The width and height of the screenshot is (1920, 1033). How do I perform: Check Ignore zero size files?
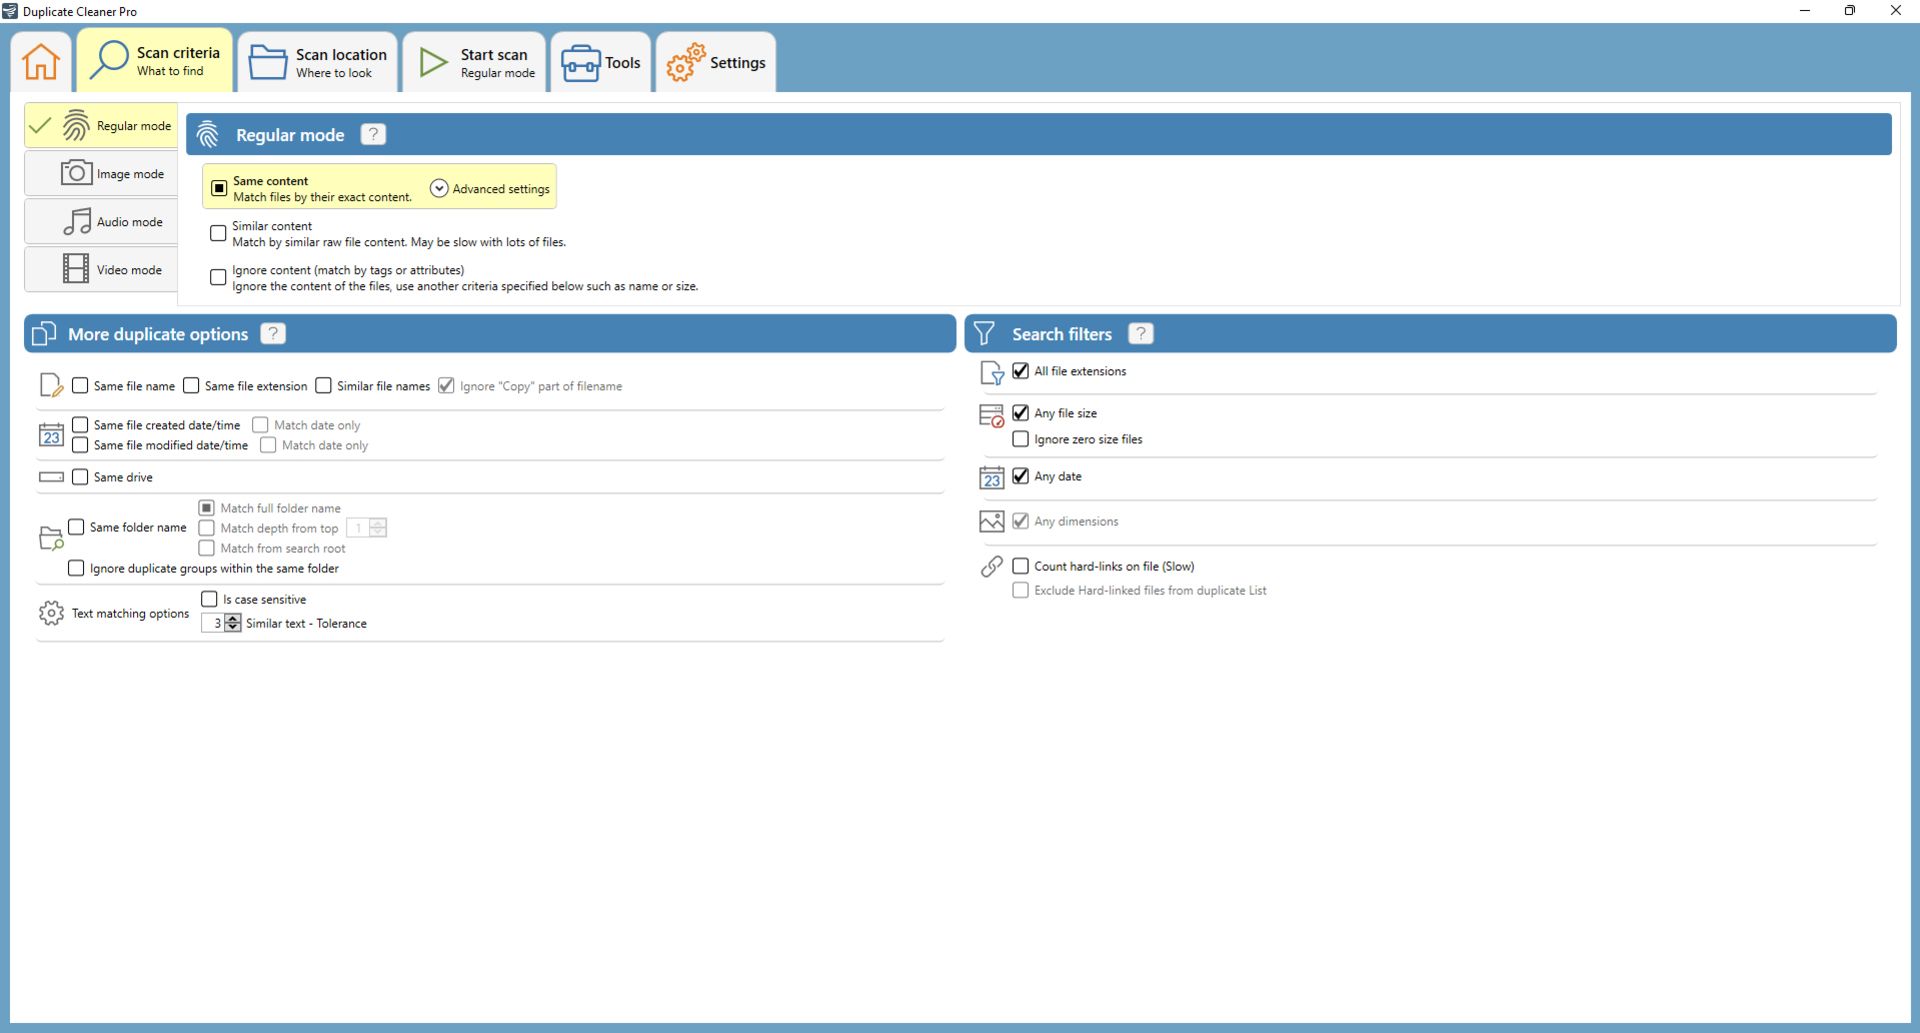(1020, 438)
